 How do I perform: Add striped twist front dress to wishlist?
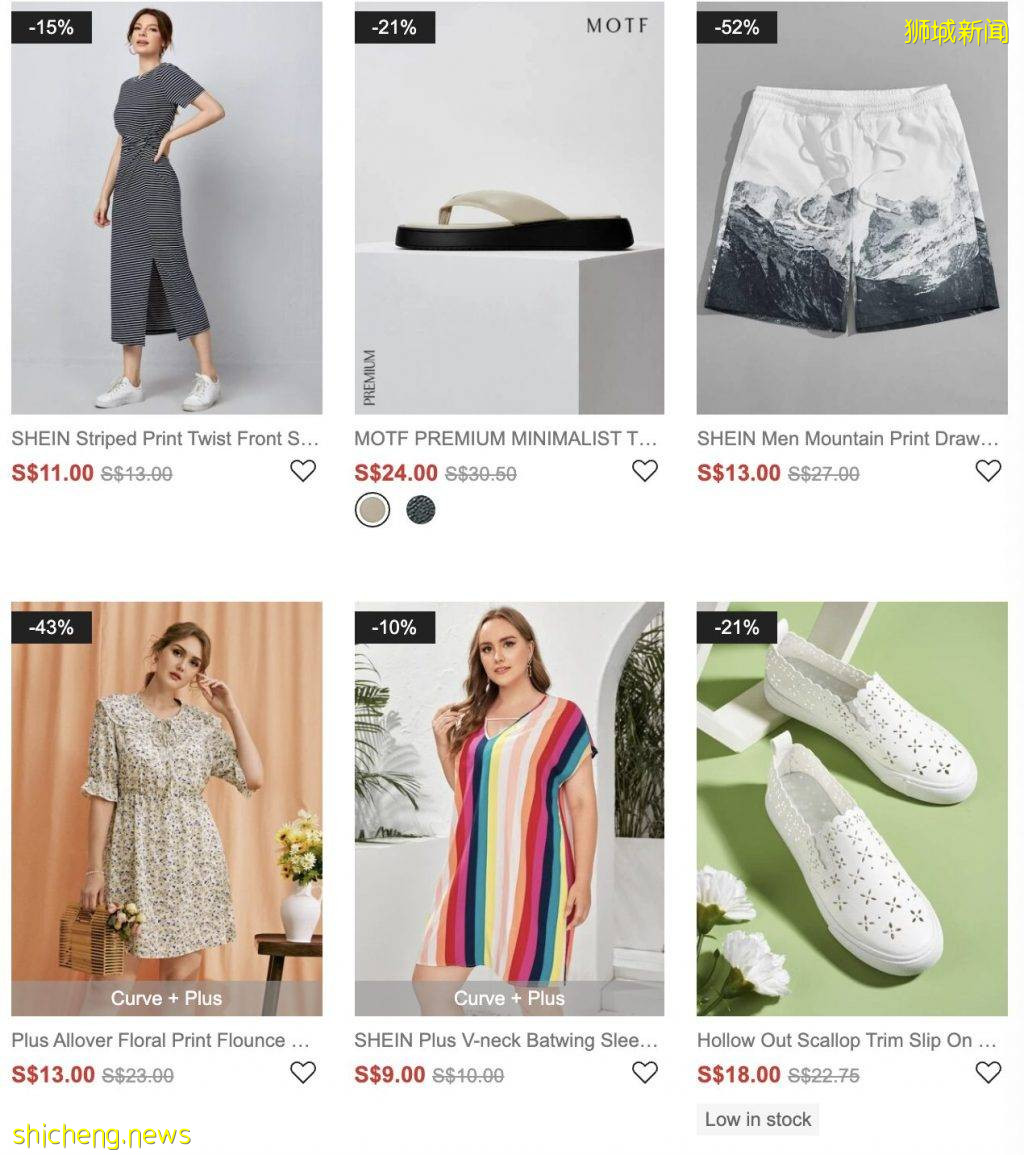point(303,471)
